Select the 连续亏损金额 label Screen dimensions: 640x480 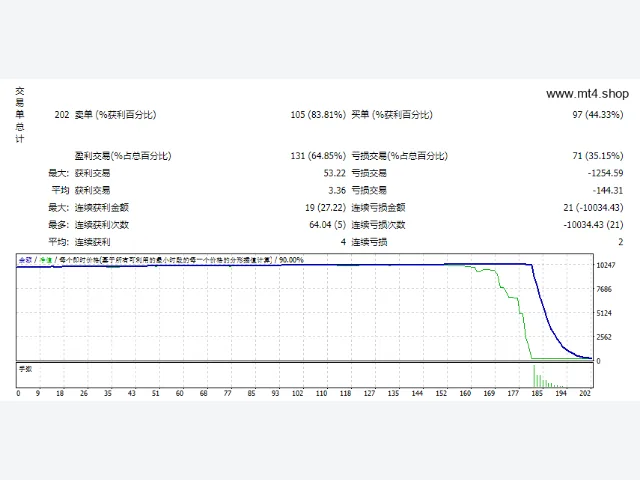pyautogui.click(x=378, y=208)
